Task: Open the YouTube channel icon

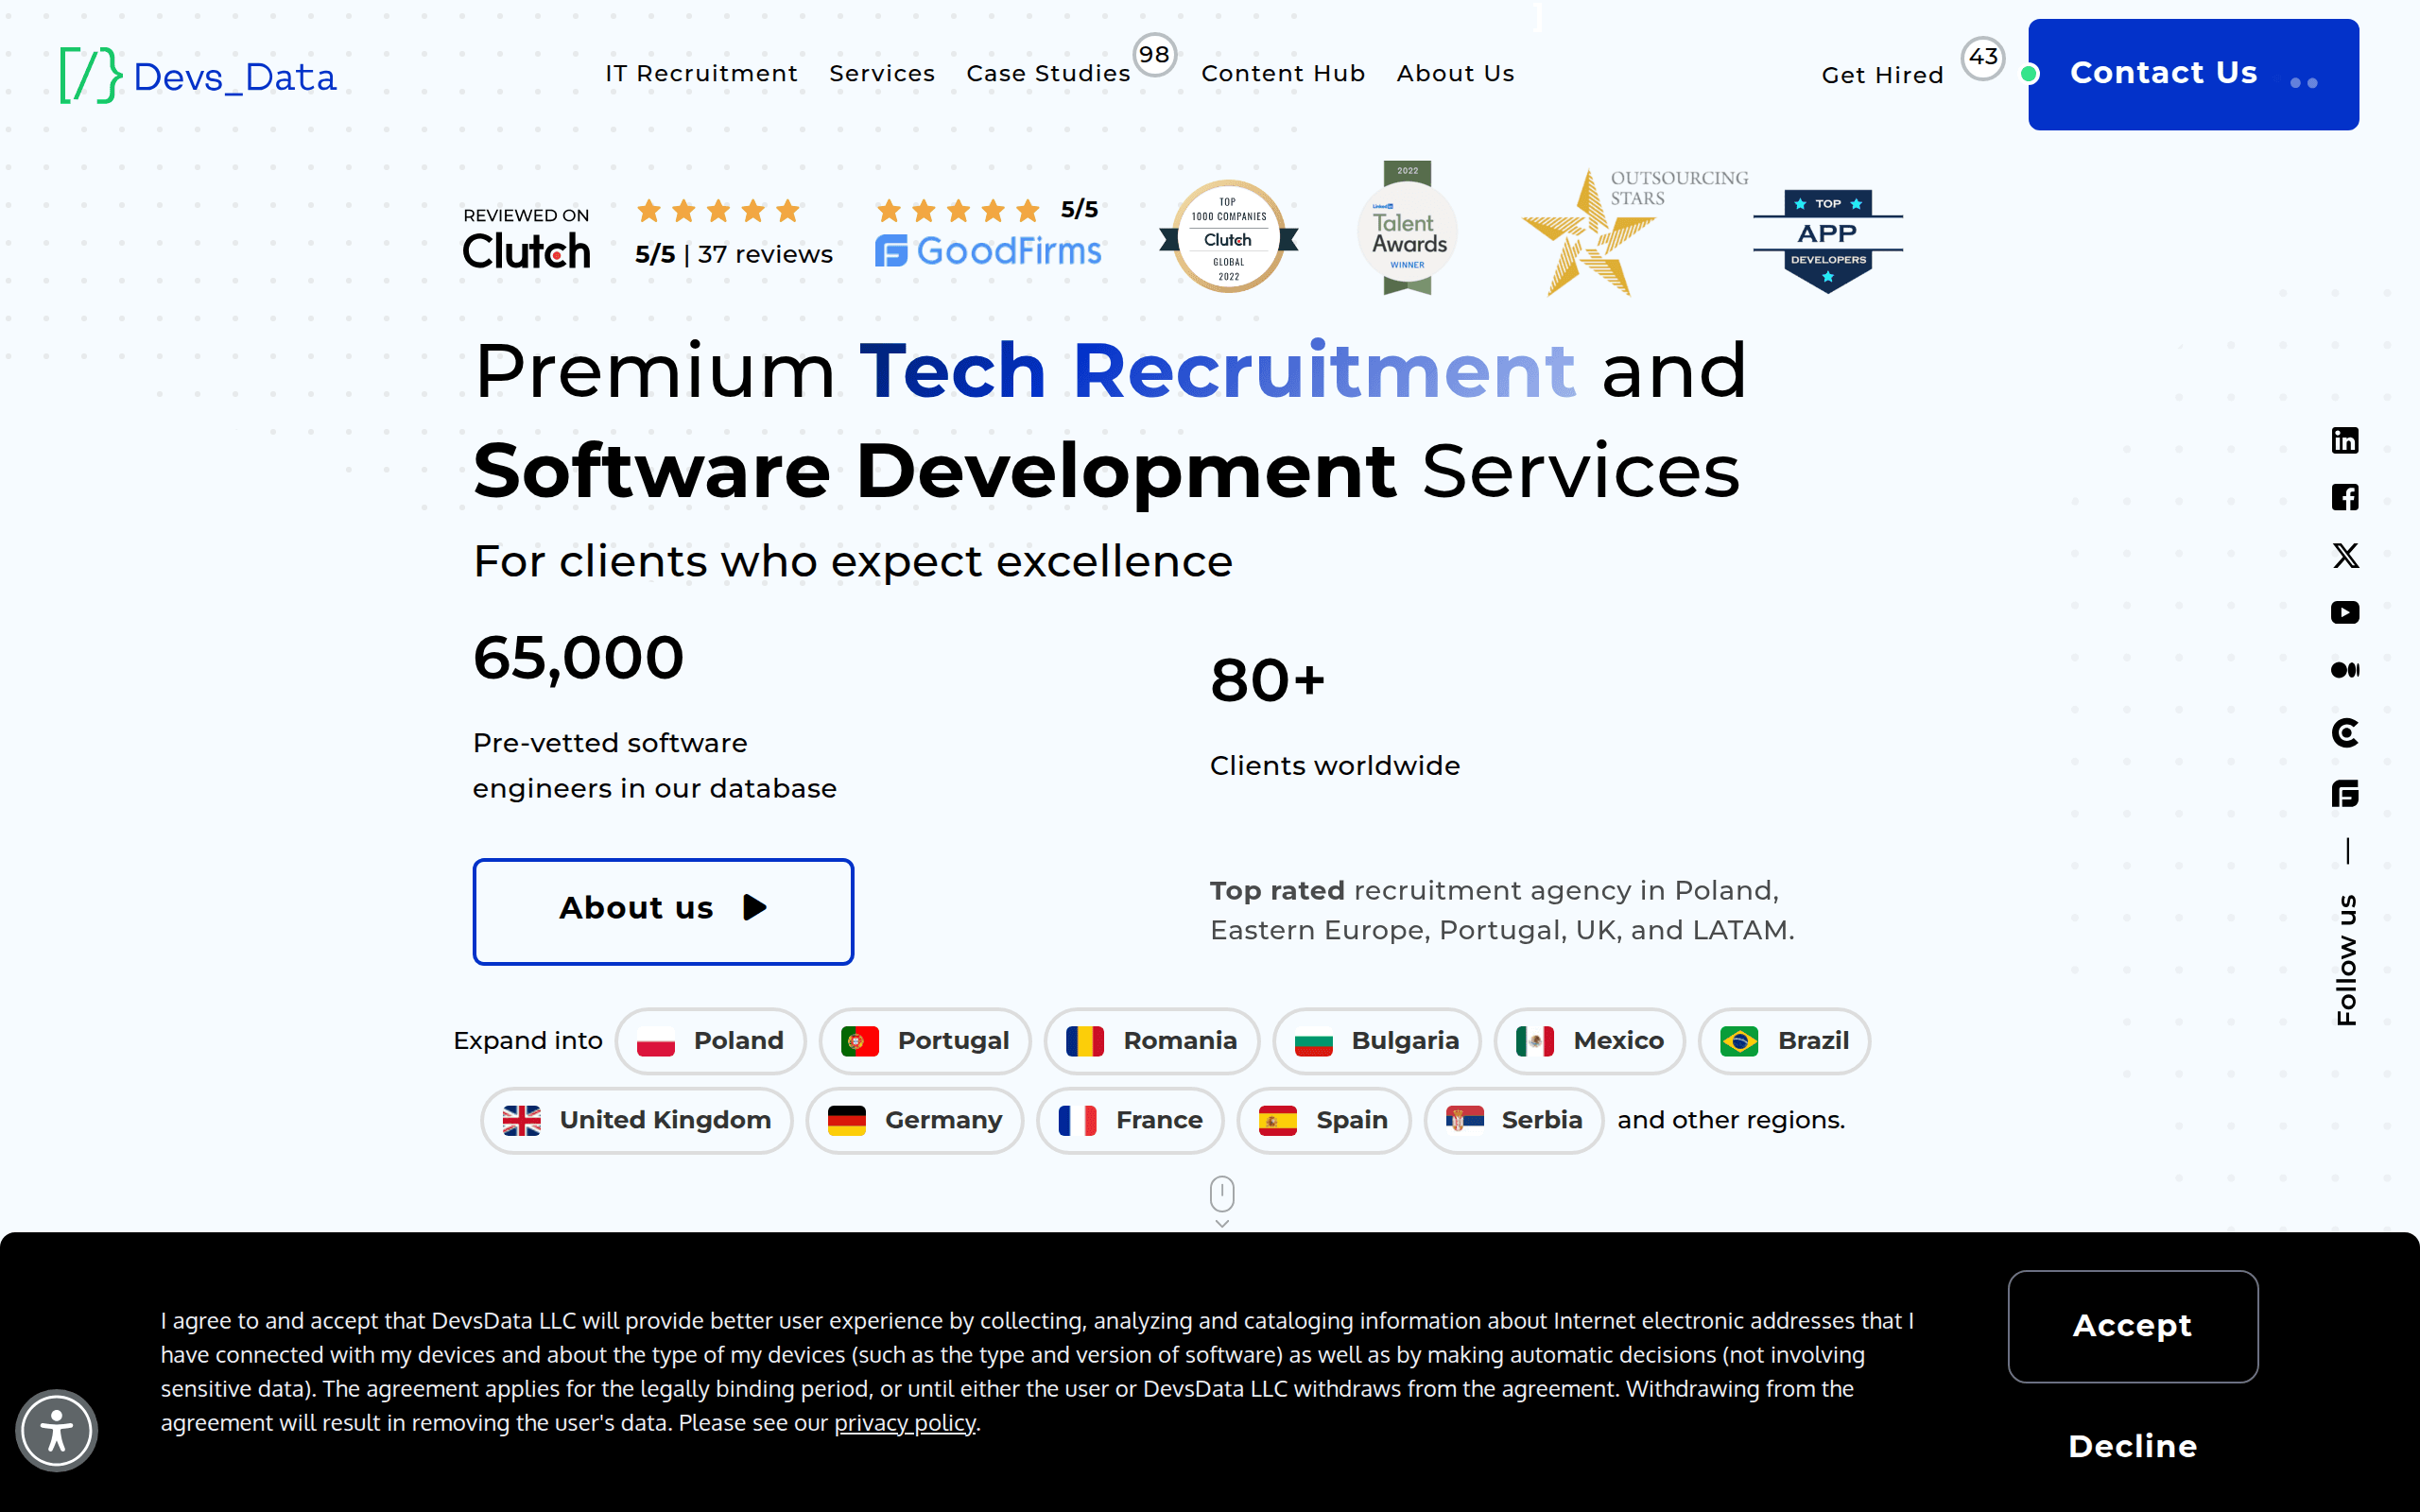Action: [x=2345, y=612]
